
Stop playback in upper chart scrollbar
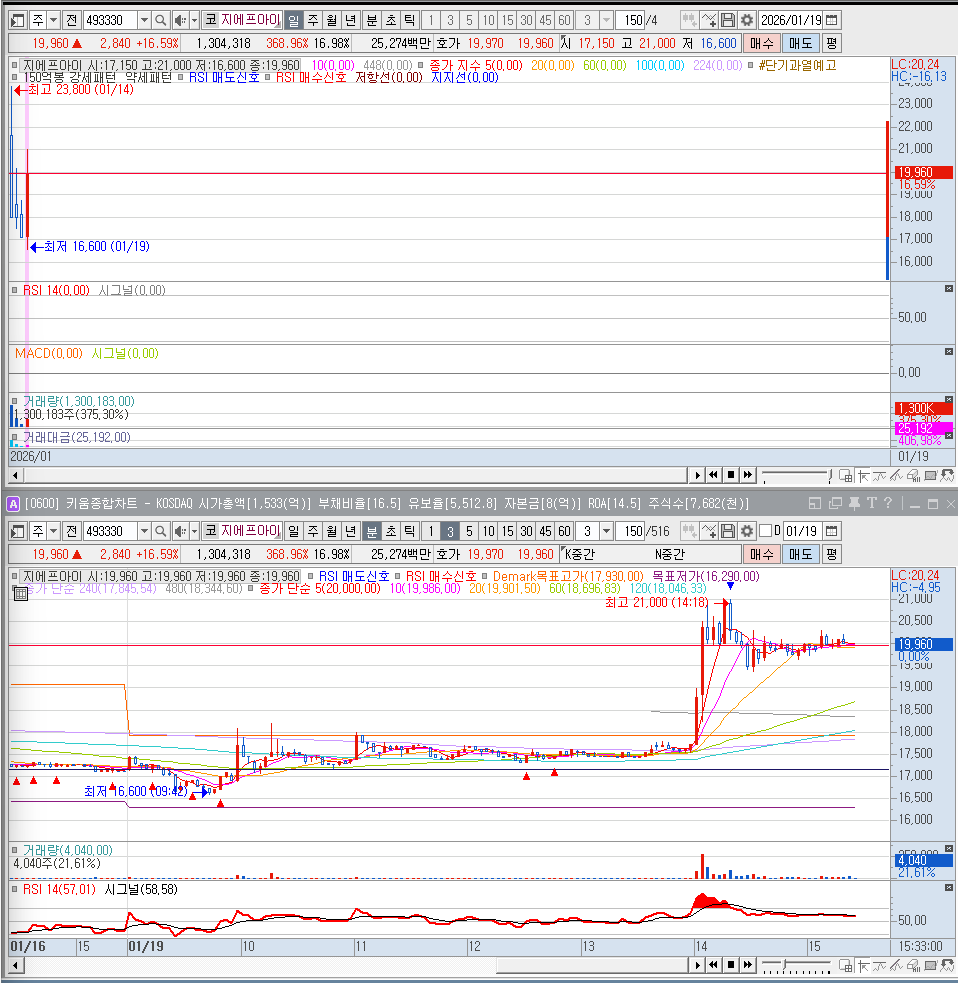point(730,475)
